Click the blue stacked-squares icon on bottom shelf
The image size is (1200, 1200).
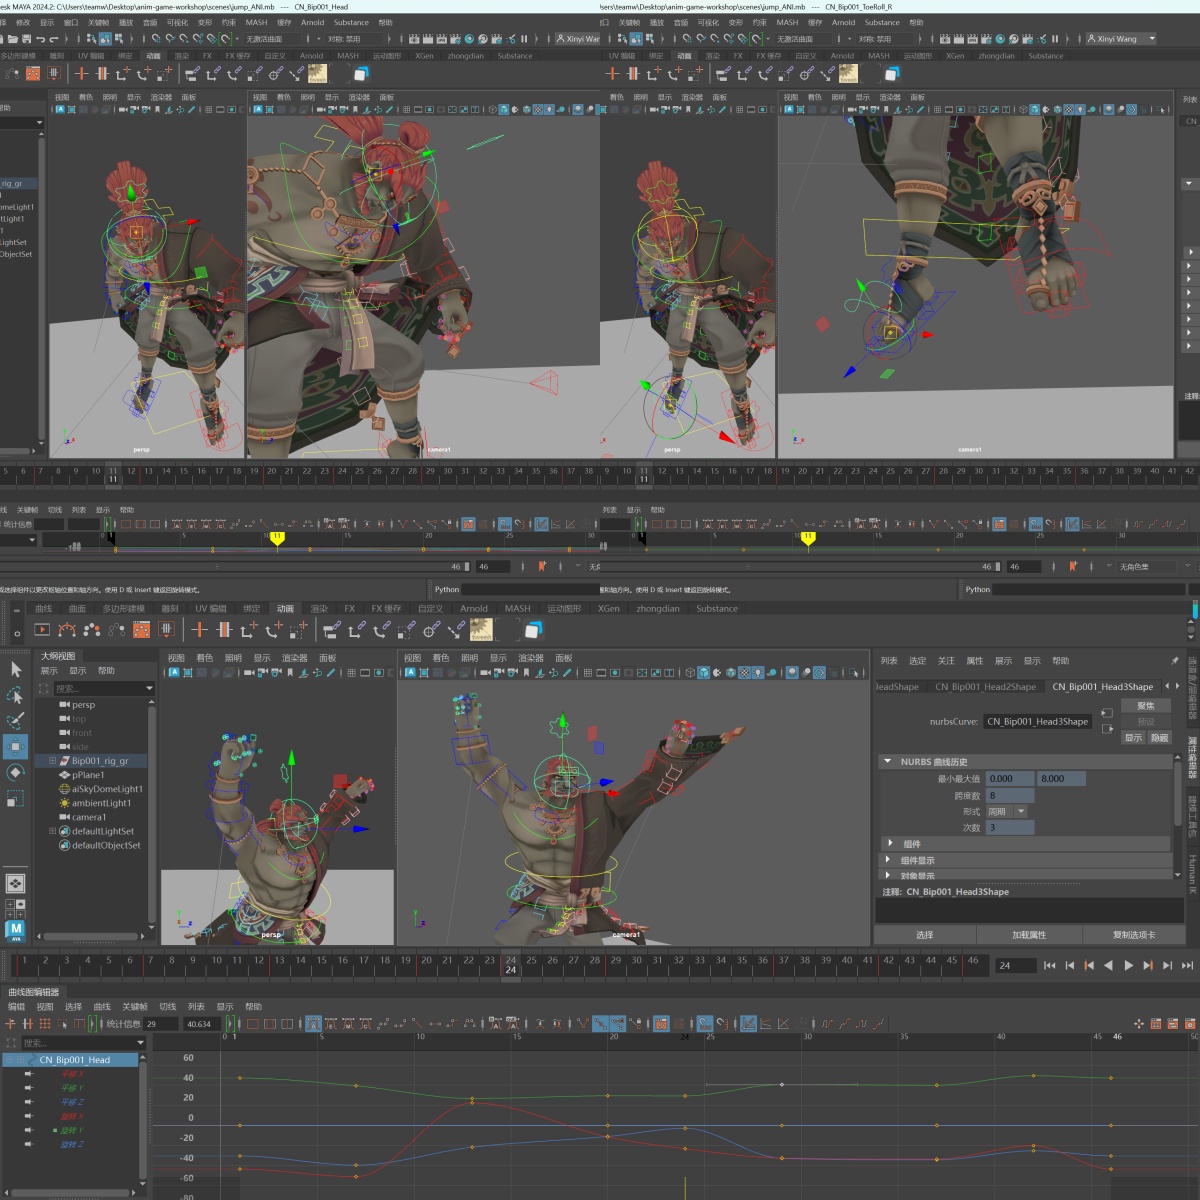[x=533, y=629]
